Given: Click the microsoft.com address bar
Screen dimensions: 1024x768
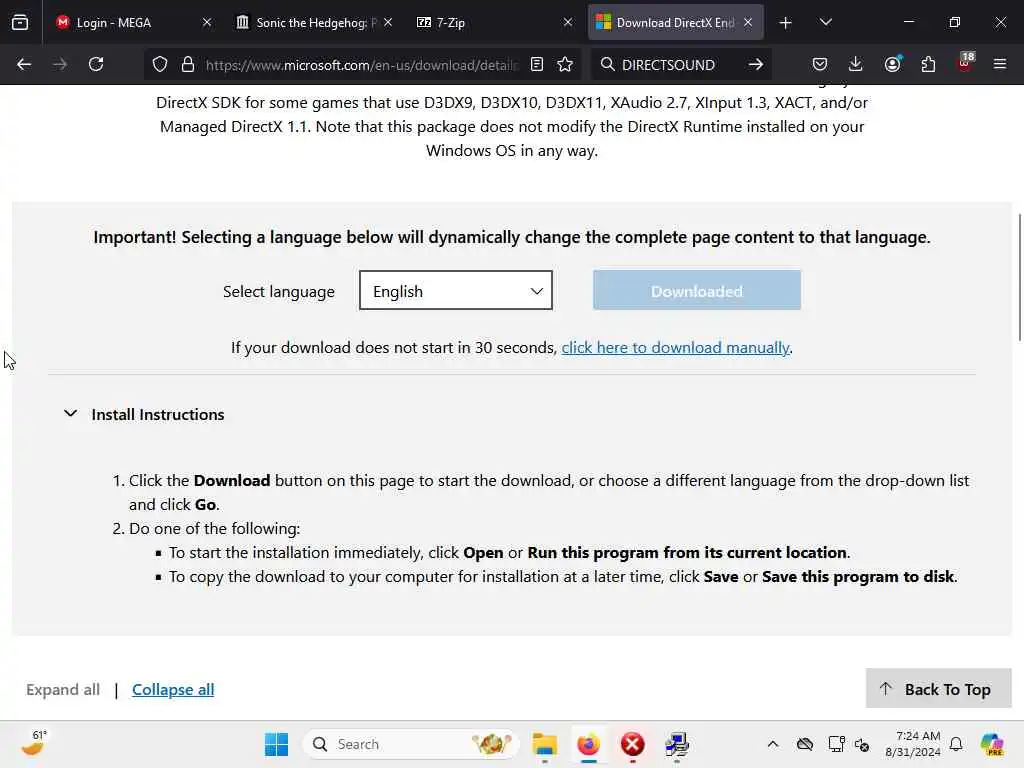Looking at the screenshot, I should 361,65.
